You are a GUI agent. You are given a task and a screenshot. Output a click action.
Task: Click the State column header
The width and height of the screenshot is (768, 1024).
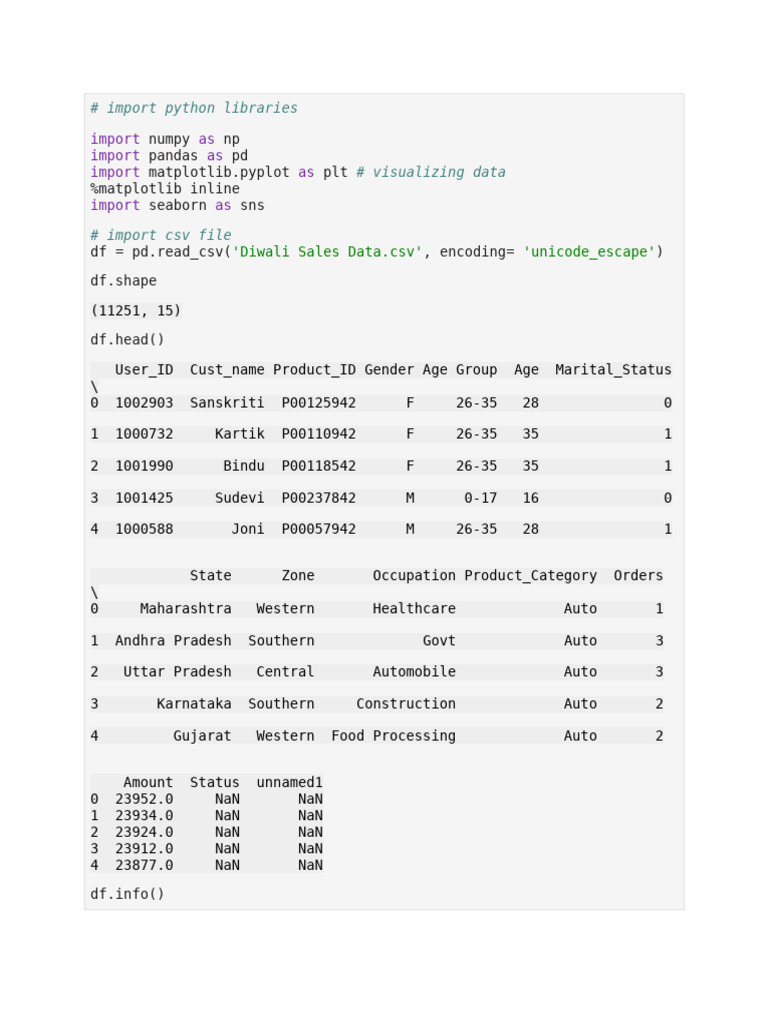click(x=210, y=575)
